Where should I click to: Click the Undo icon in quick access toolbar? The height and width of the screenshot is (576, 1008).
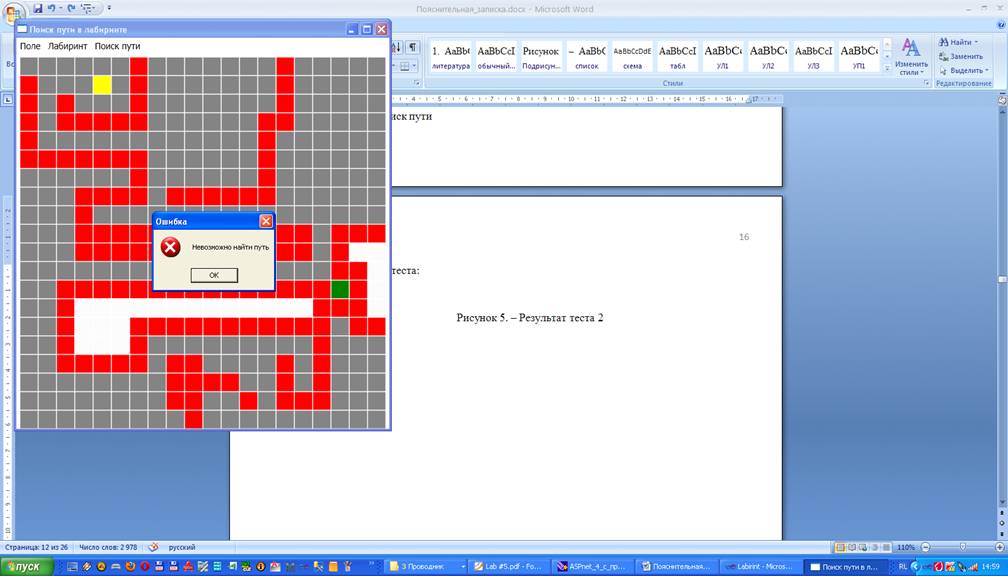[x=54, y=8]
